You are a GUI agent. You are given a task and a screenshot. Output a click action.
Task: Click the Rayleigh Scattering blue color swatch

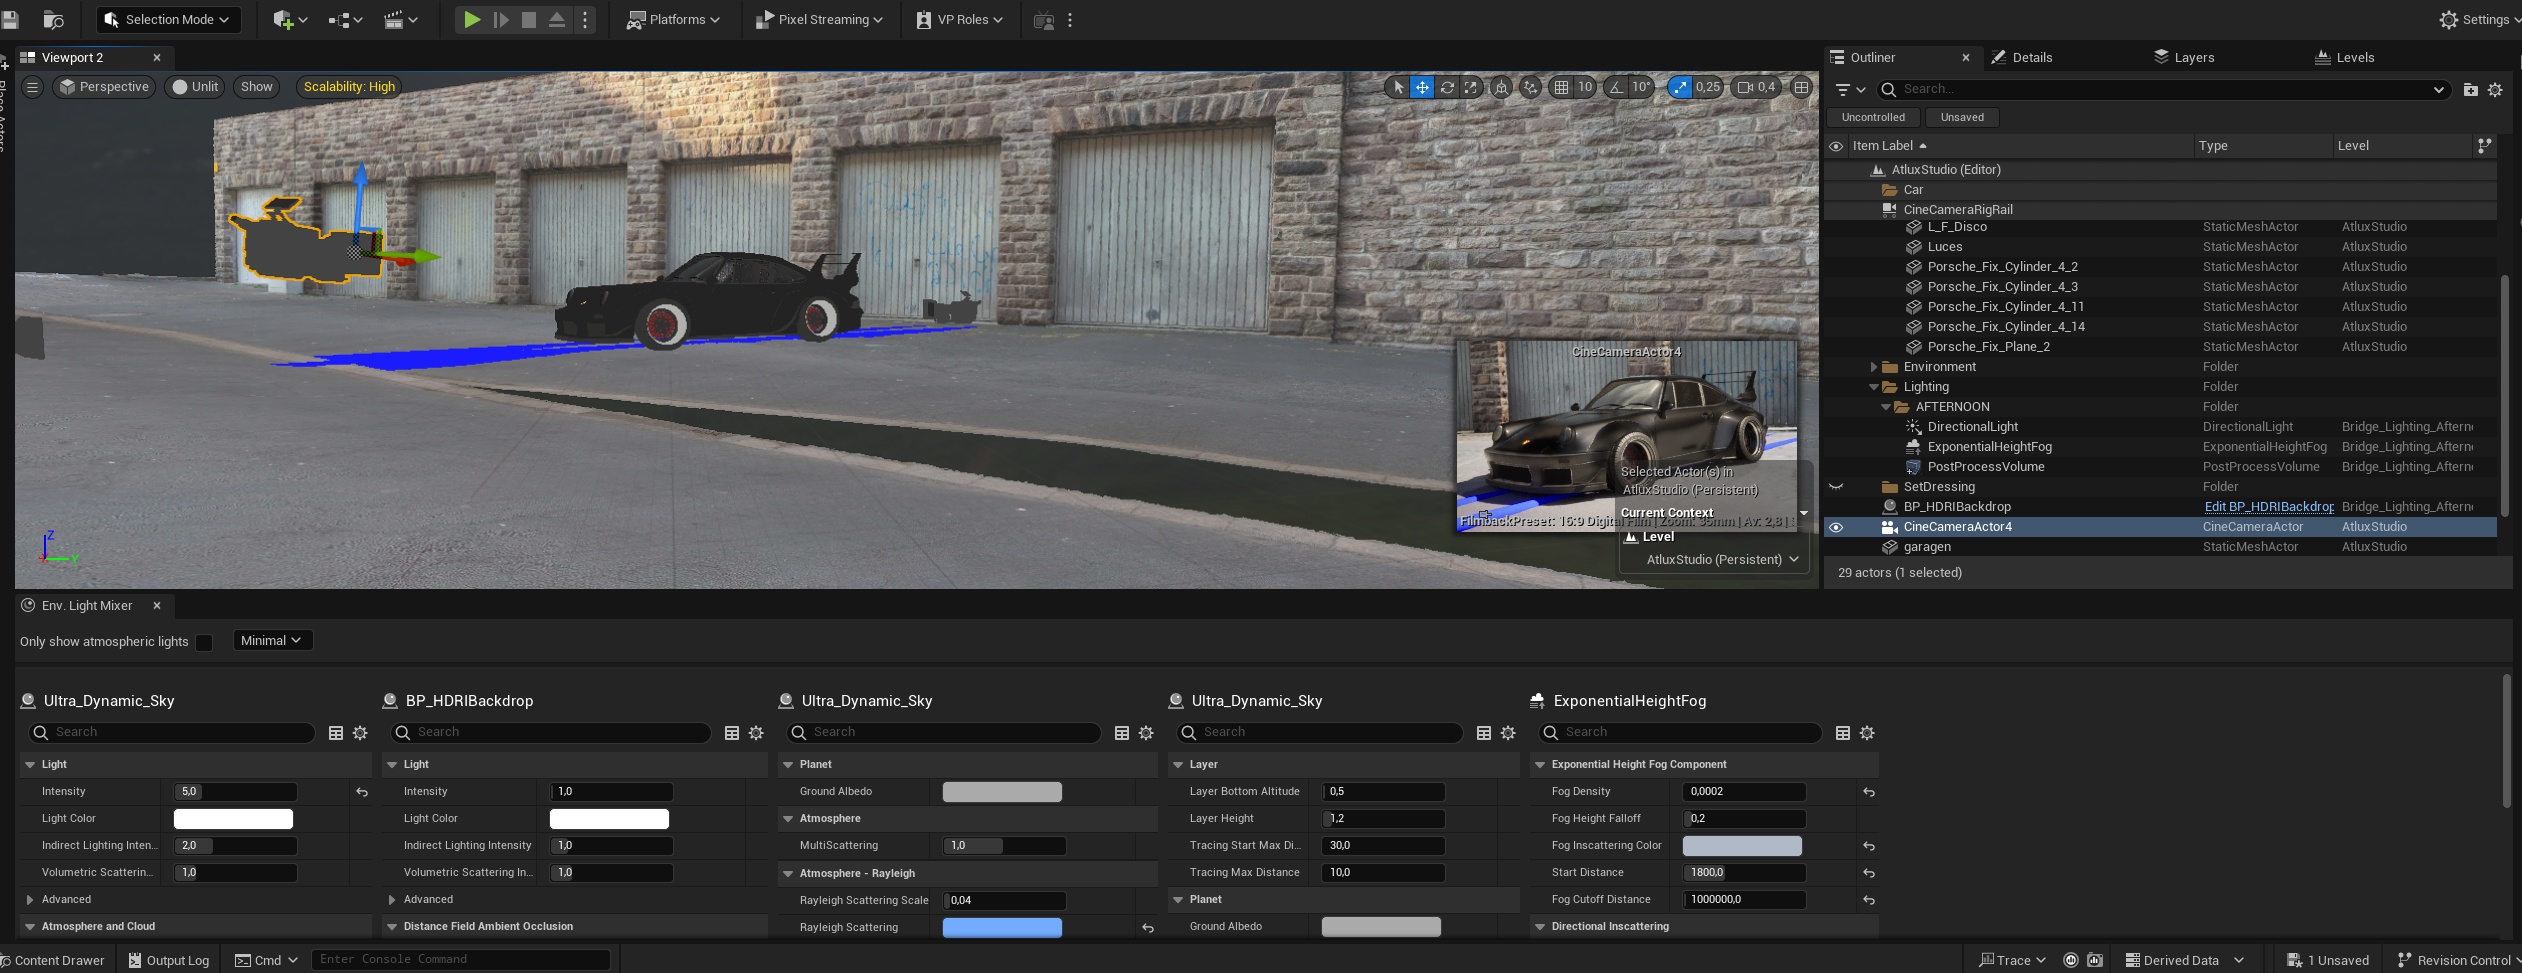1002,928
